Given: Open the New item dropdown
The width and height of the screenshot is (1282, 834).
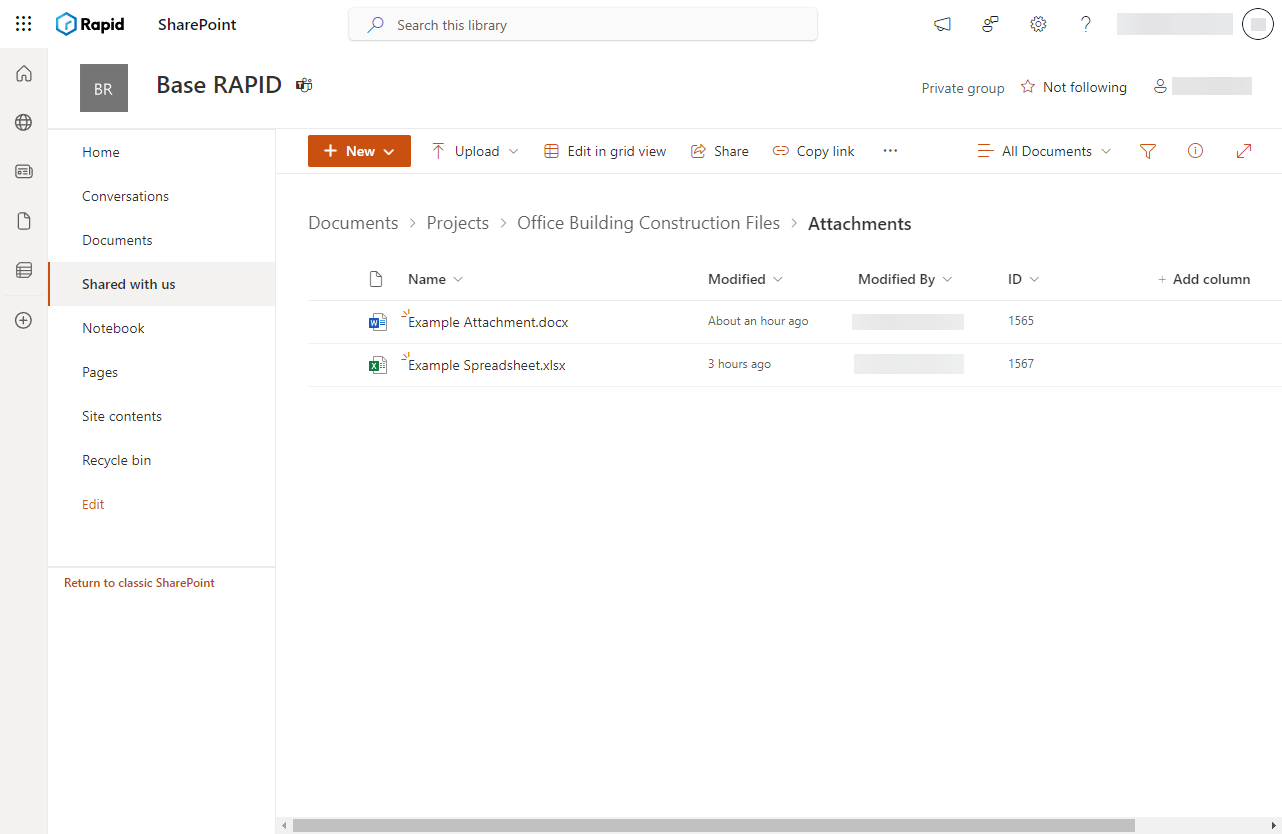Looking at the screenshot, I should tap(359, 150).
